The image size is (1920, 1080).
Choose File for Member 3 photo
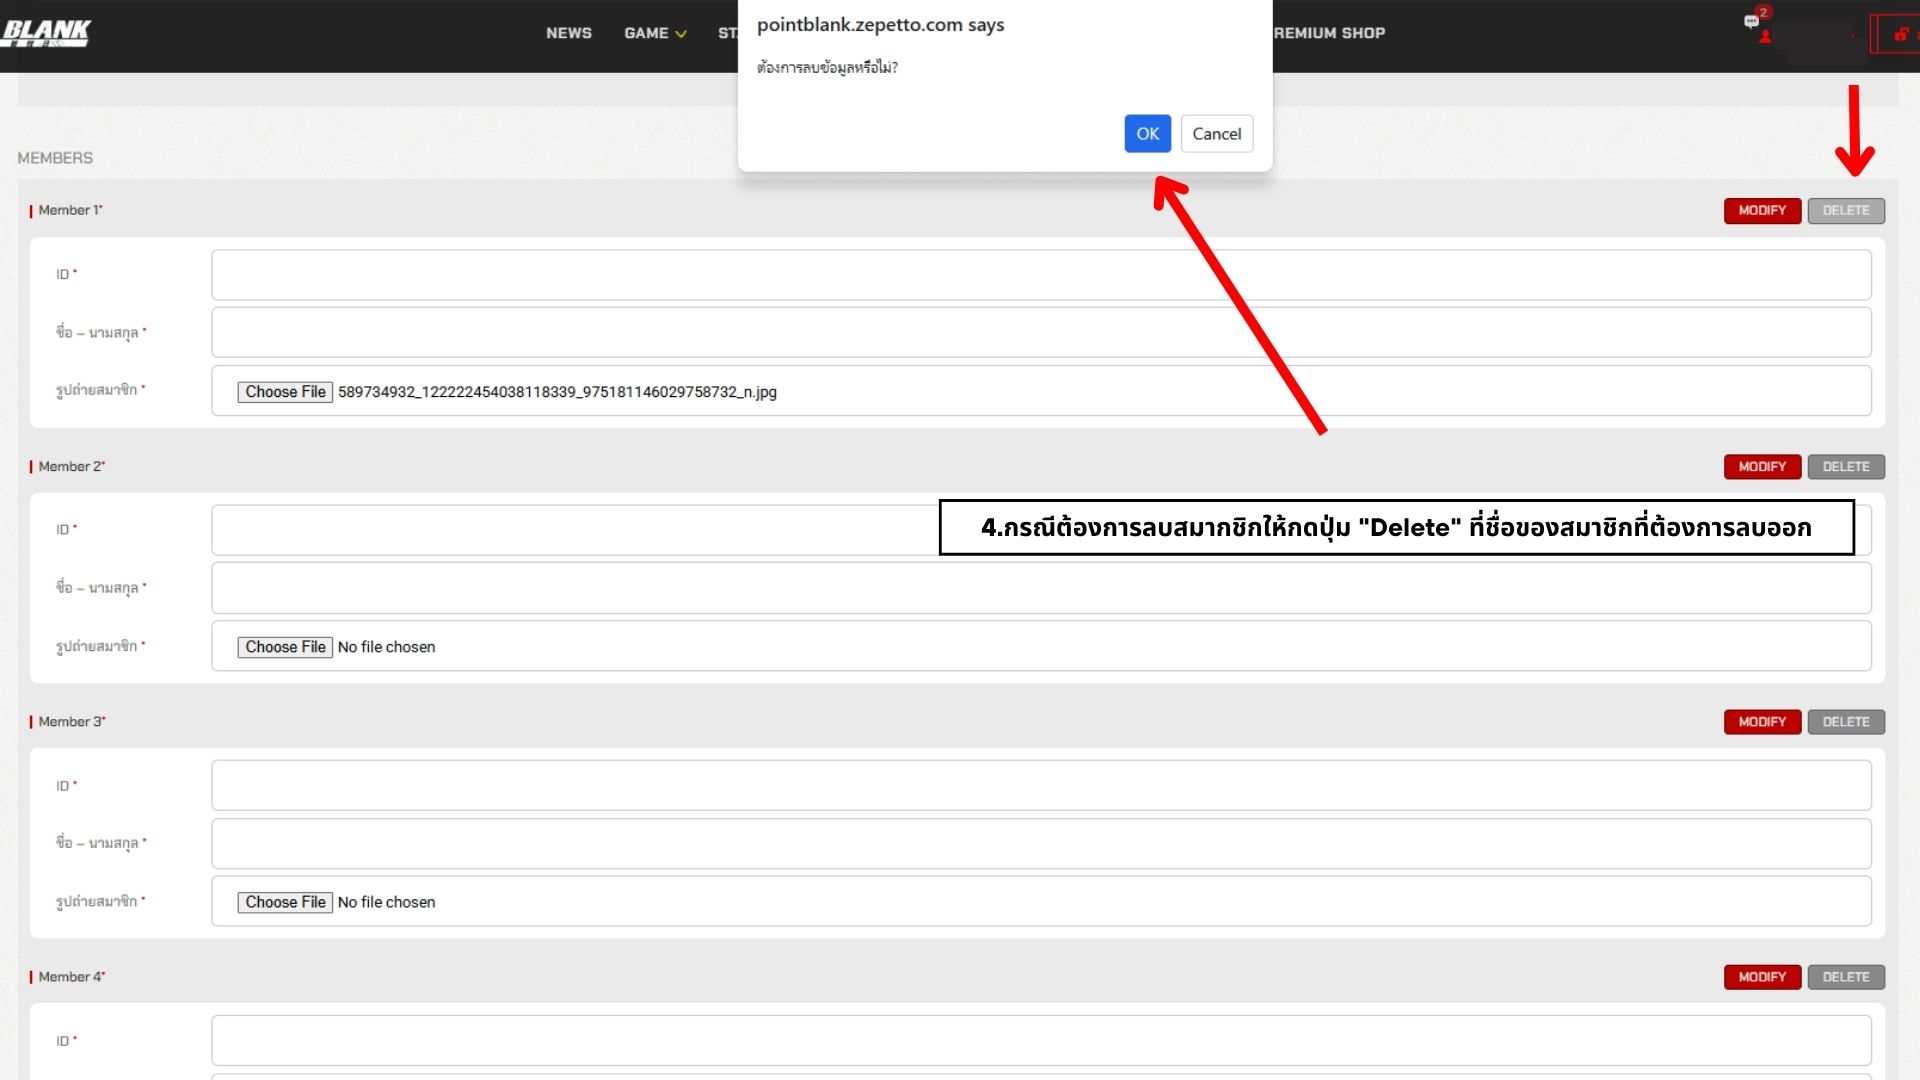[x=285, y=902]
